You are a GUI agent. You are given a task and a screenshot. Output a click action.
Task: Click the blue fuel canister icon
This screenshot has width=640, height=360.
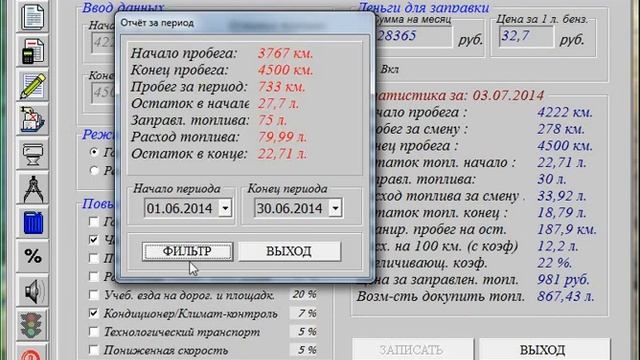(33, 223)
